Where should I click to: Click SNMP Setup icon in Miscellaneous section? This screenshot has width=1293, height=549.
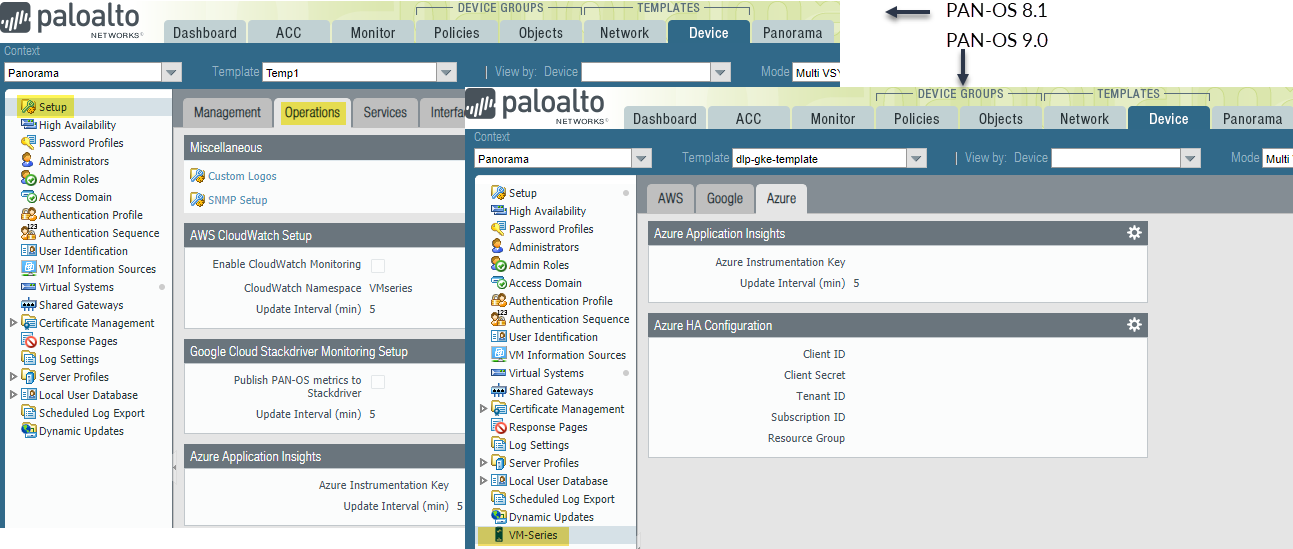pyautogui.click(x=197, y=200)
